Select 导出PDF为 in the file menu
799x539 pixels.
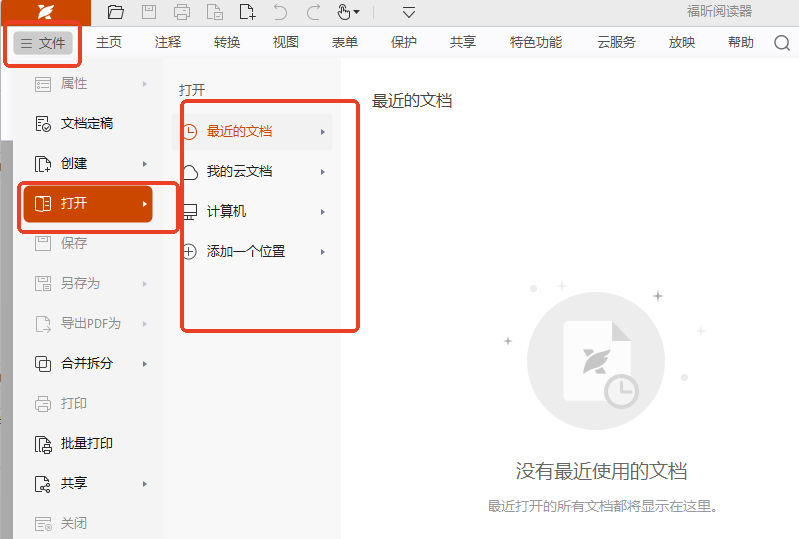point(88,324)
